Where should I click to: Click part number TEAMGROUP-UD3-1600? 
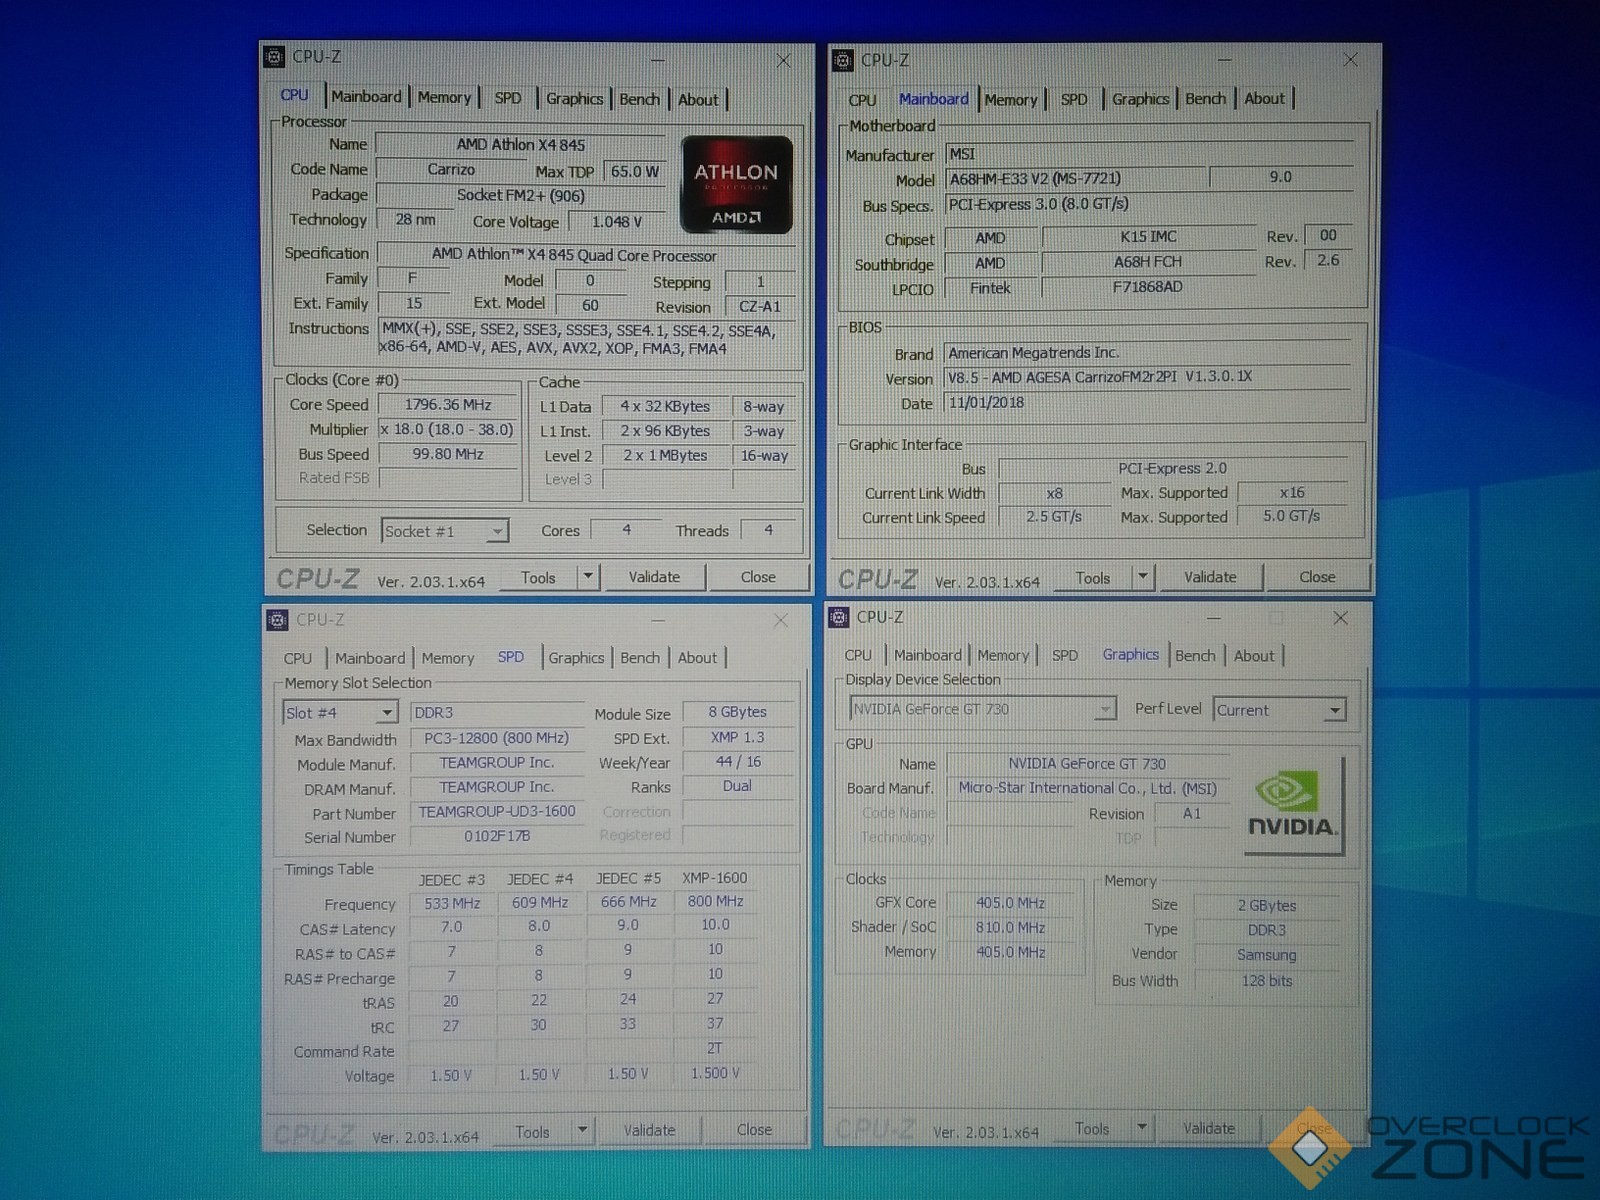coord(497,812)
